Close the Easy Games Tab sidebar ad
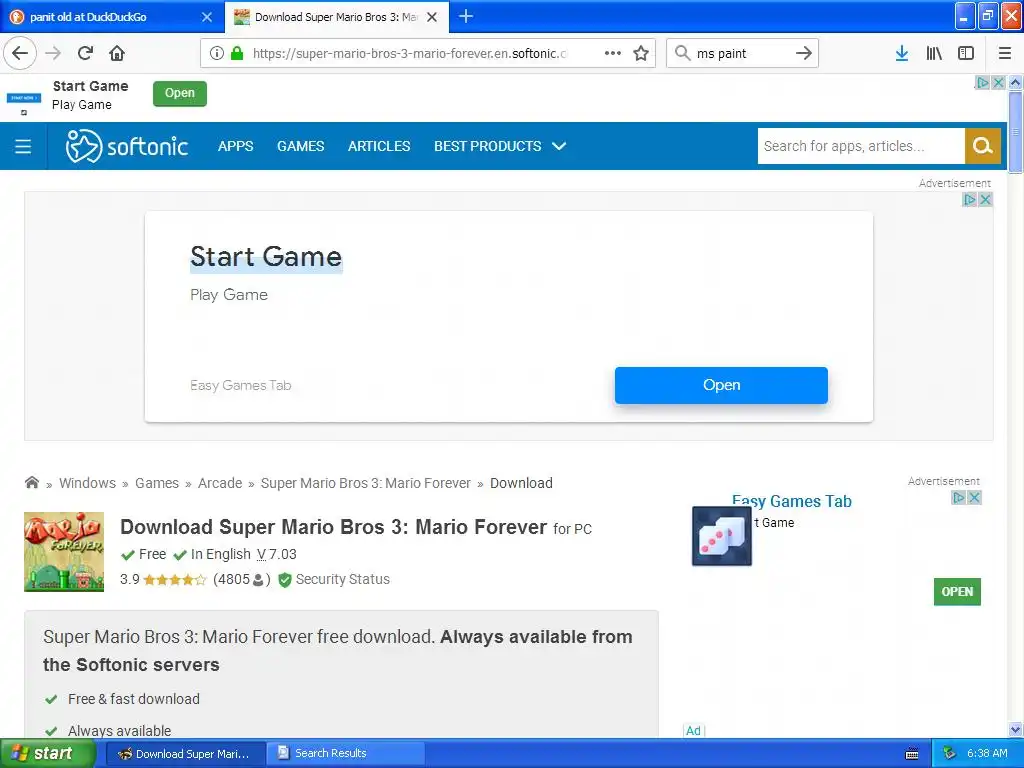Screen dimensions: 1024x768 (974, 498)
